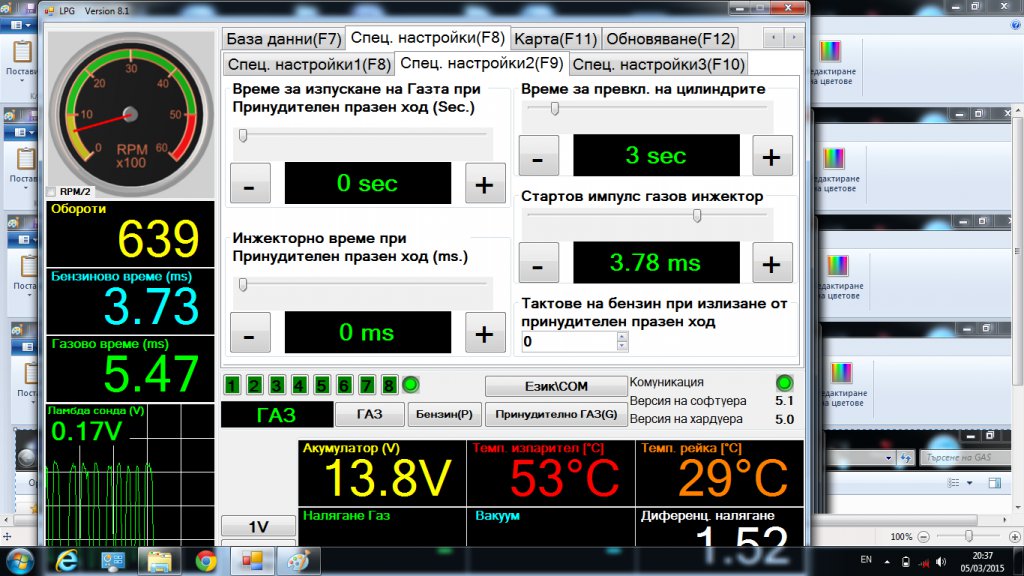Click the LPG app icon in title bar

tap(50, 10)
